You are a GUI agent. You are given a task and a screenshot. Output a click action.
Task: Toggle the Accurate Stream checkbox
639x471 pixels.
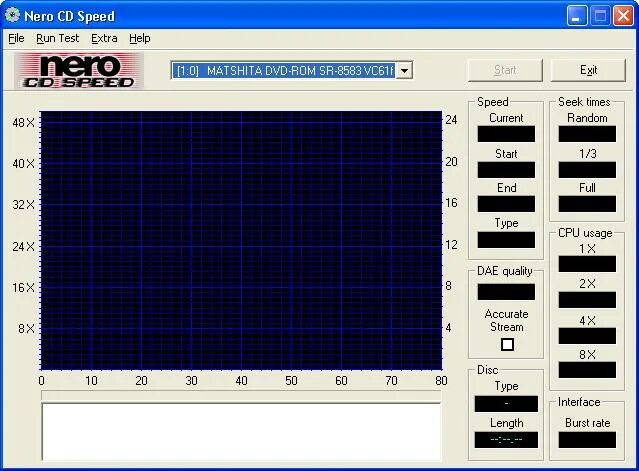click(x=507, y=345)
